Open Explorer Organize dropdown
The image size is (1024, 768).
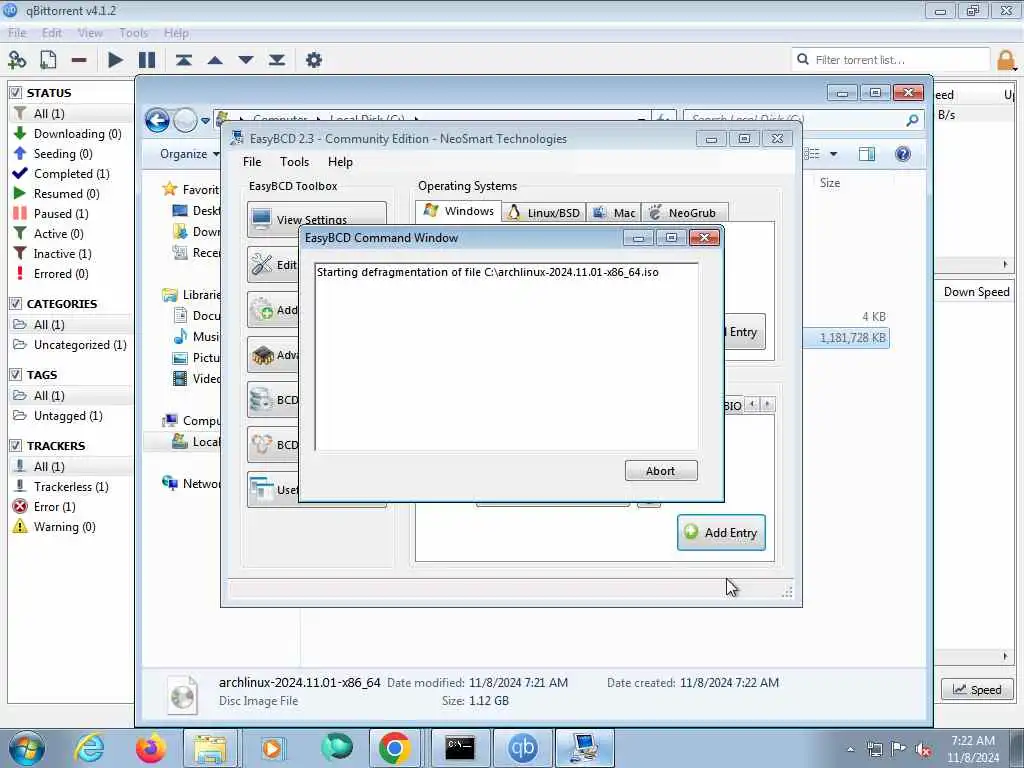pyautogui.click(x=190, y=154)
